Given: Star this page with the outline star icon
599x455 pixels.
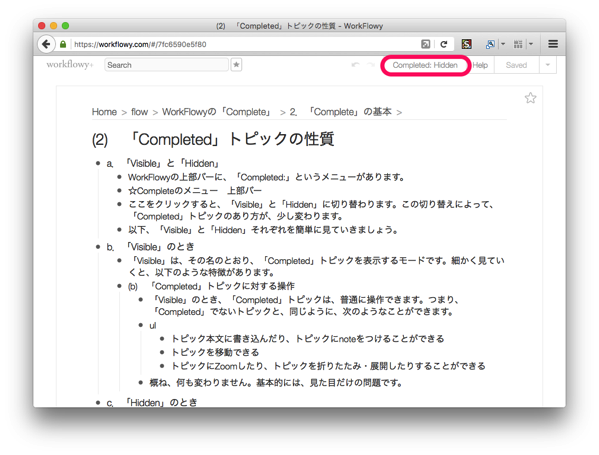Looking at the screenshot, I should pos(530,98).
